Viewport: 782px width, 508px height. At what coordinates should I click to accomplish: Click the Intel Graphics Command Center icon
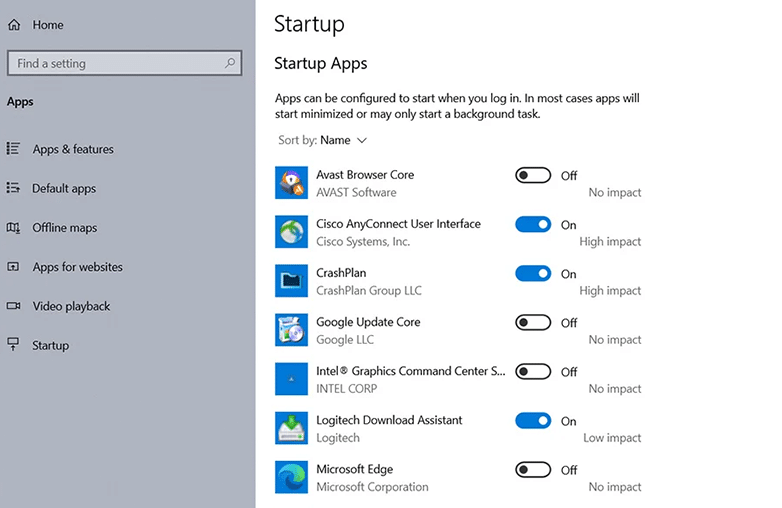(291, 379)
